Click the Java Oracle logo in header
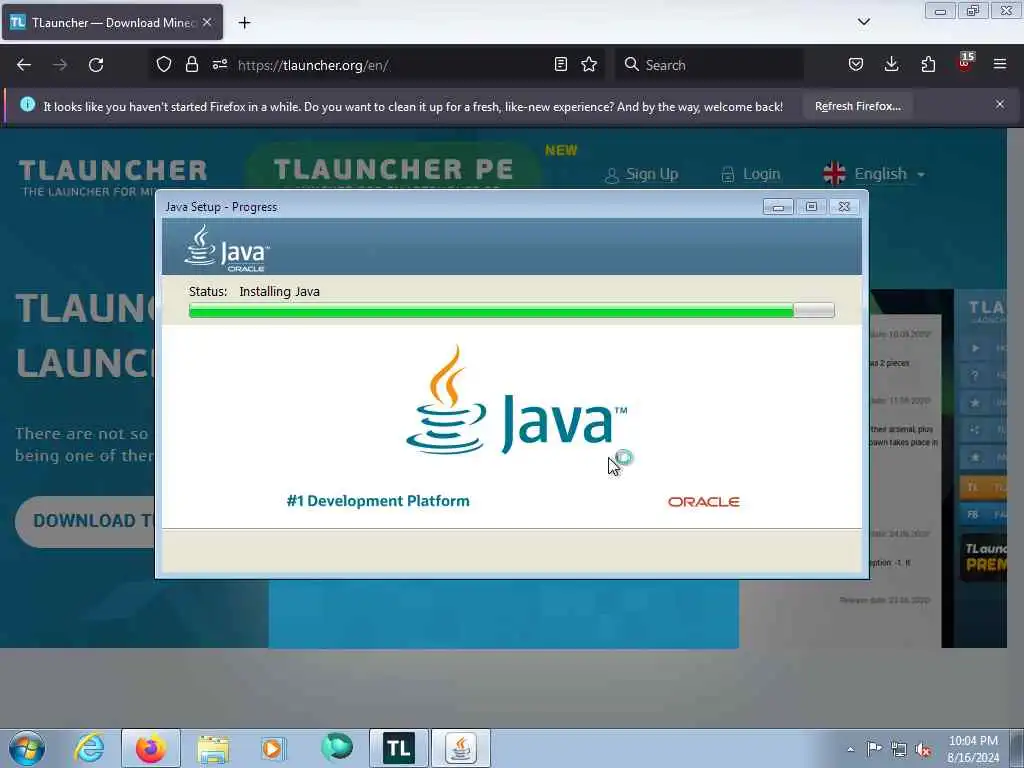Screen dimensions: 1024x768 tap(227, 249)
